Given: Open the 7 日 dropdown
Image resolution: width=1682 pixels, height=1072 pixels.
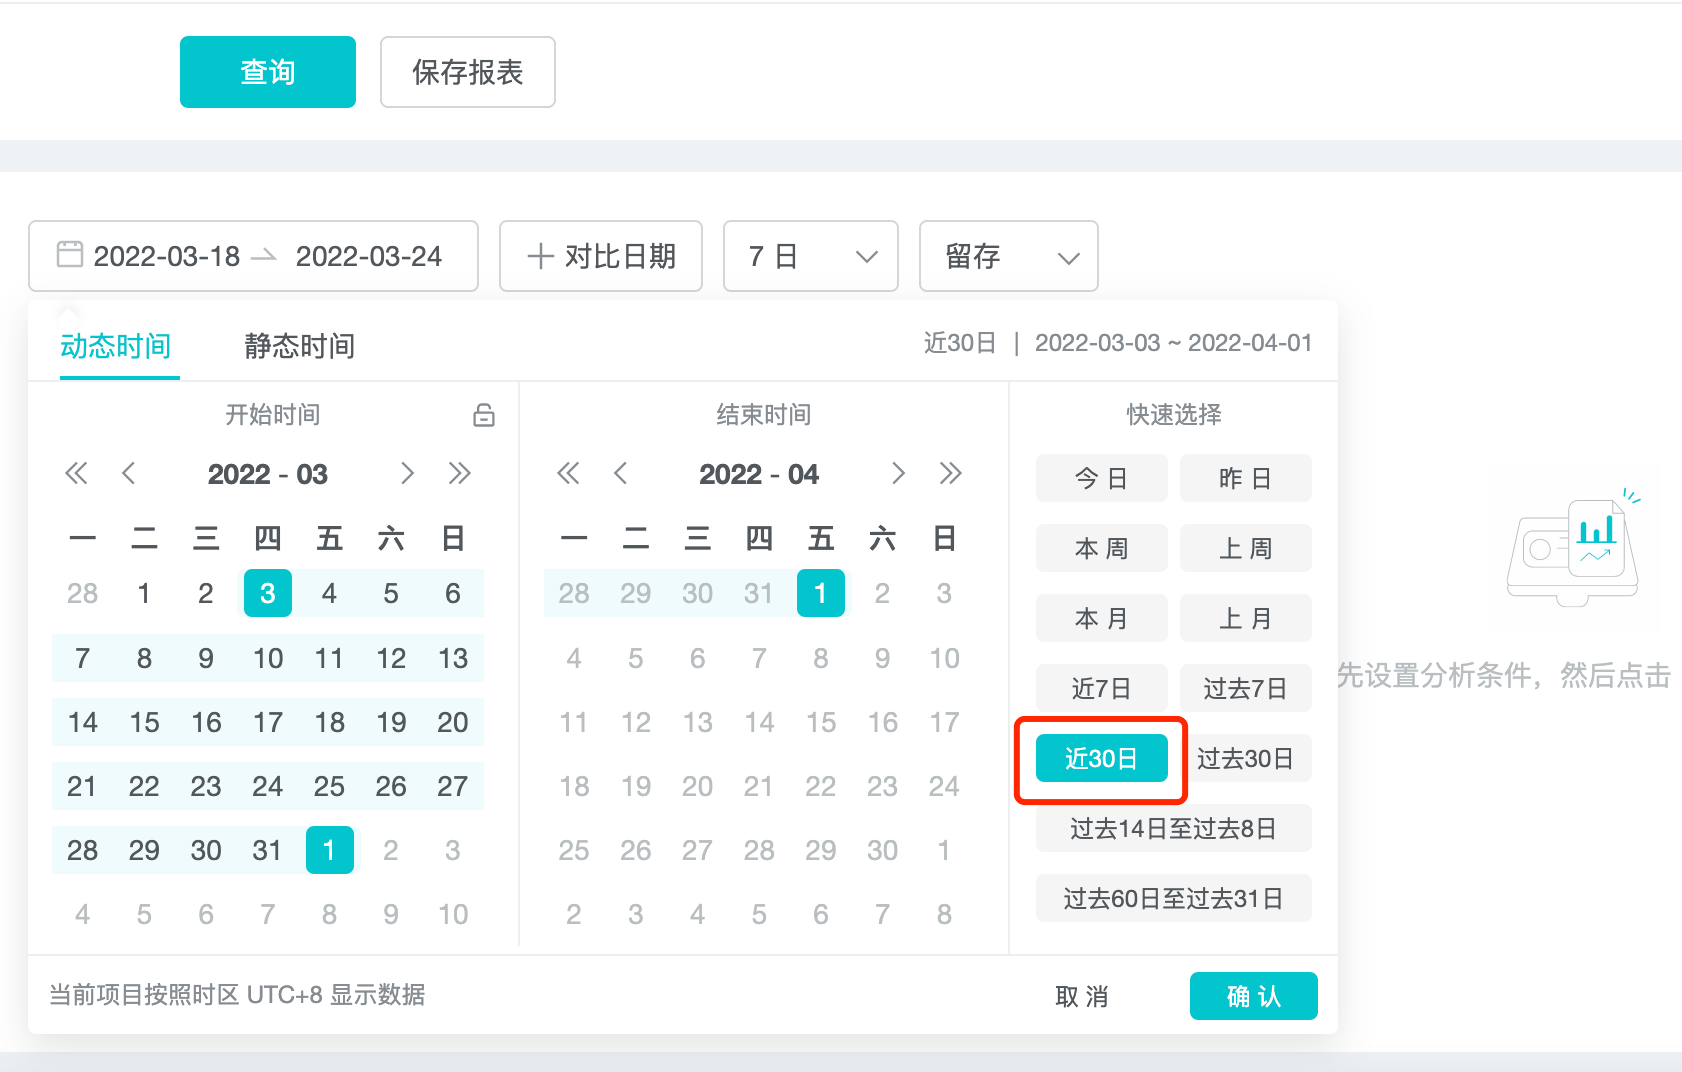Looking at the screenshot, I should click(x=810, y=256).
